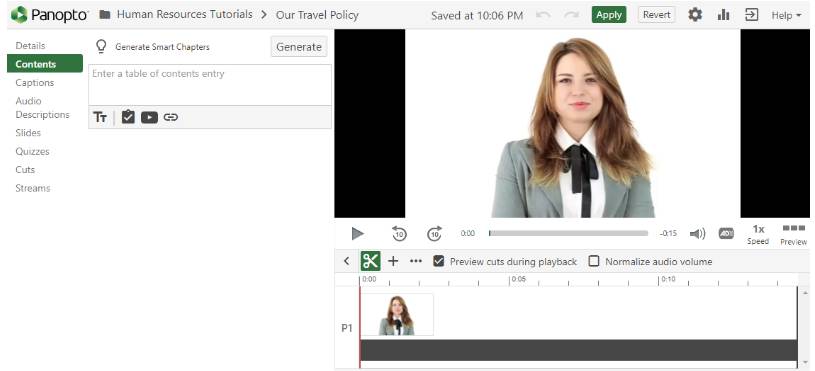Click the video preview of presenter
815x371 pixels.
[572, 124]
